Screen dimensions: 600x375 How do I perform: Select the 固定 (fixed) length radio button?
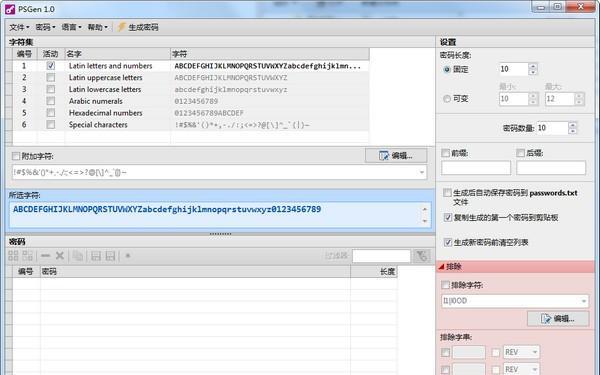(x=447, y=70)
